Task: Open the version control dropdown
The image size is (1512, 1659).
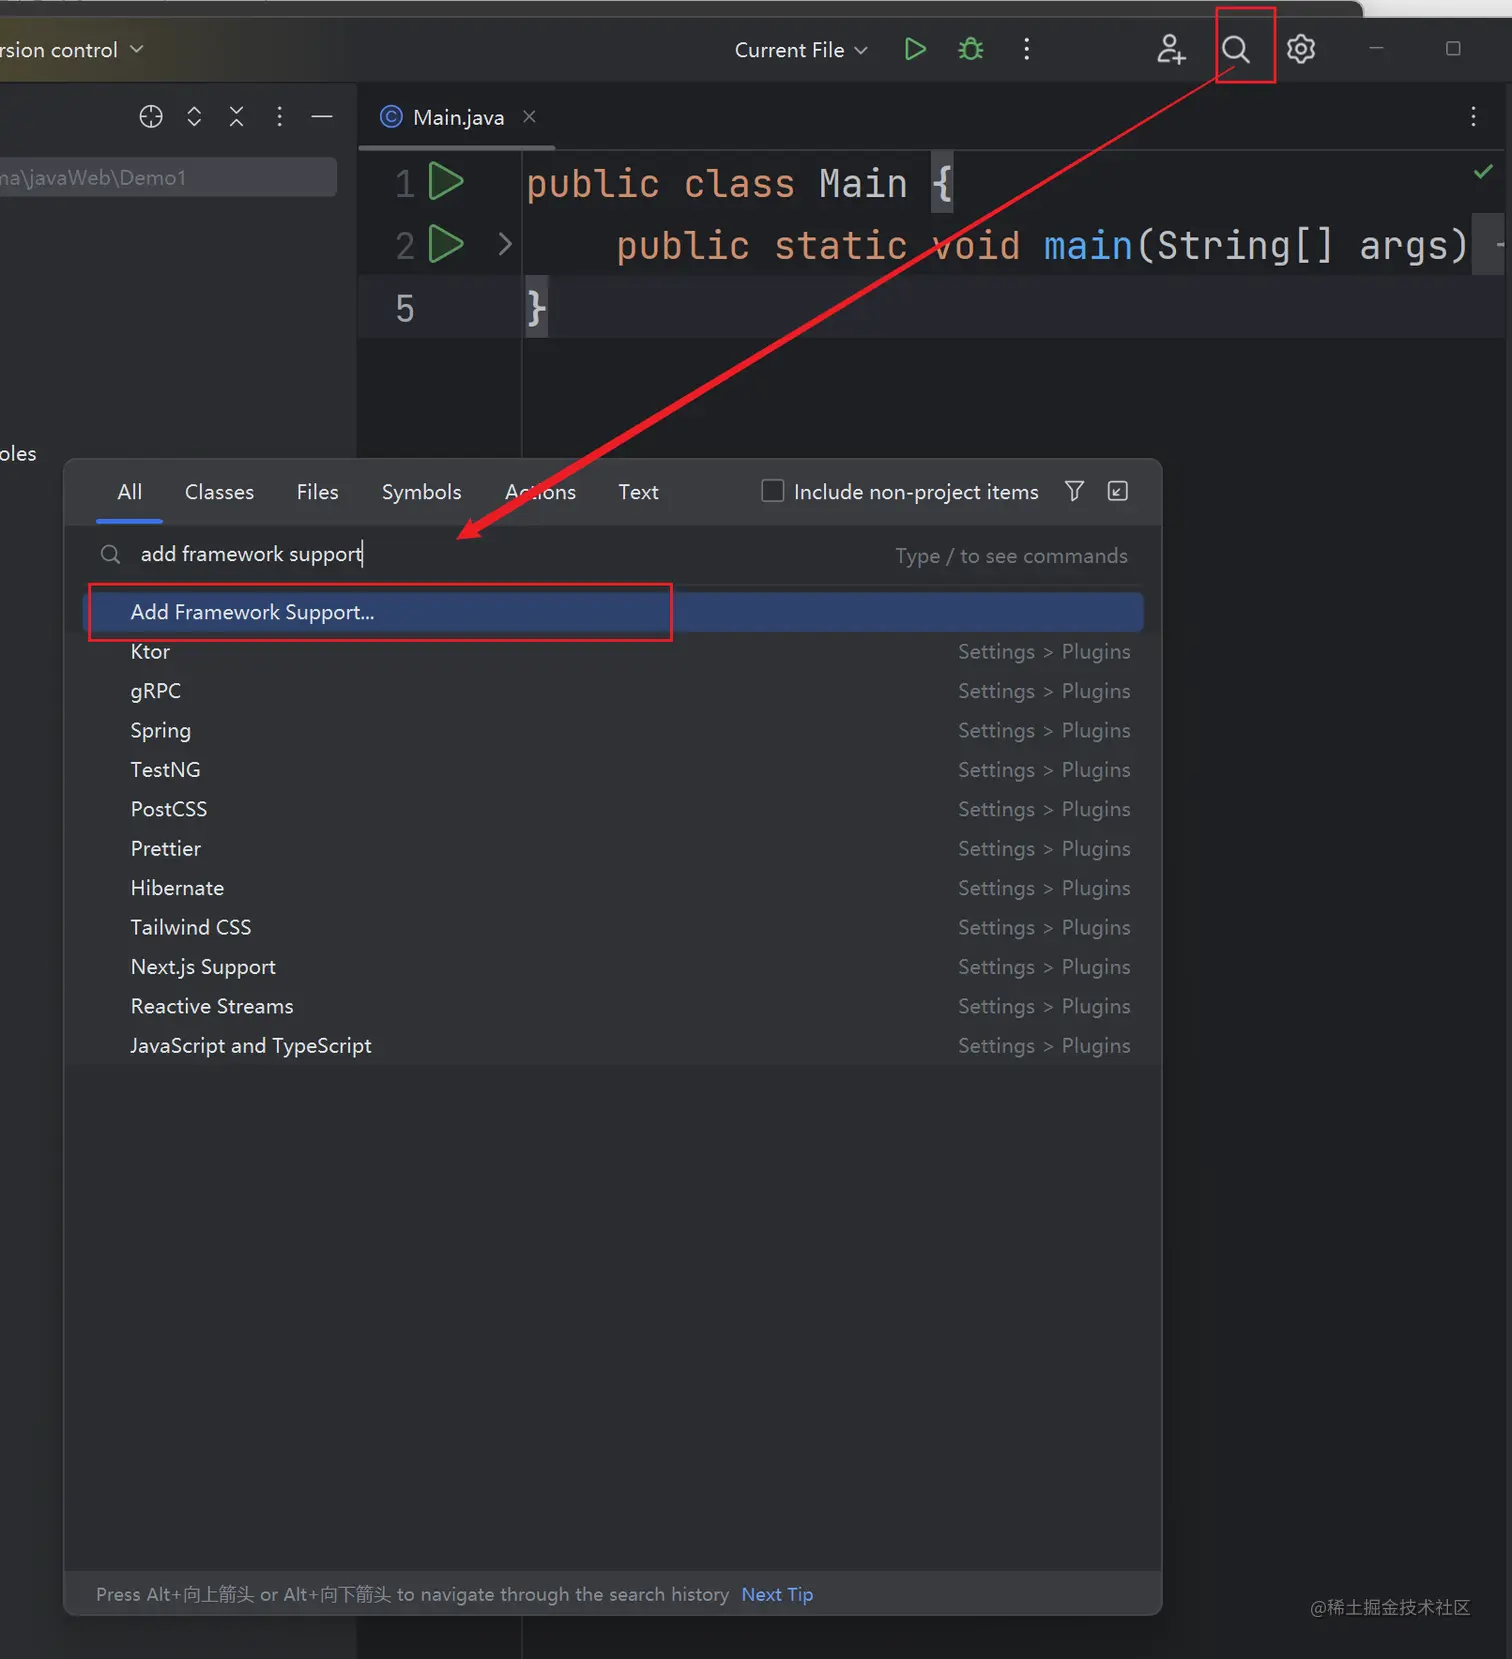Action: point(72,50)
